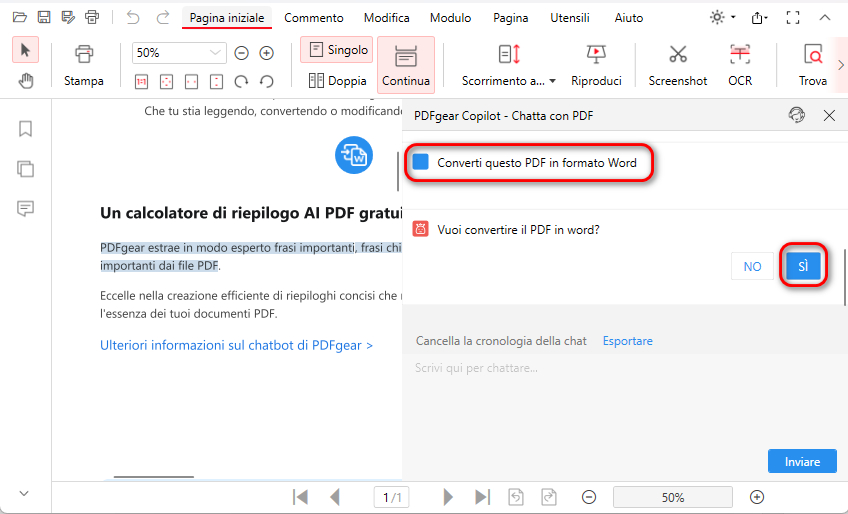The height and width of the screenshot is (514, 848).
Task: Redo the last action
Action: pyautogui.click(x=162, y=17)
